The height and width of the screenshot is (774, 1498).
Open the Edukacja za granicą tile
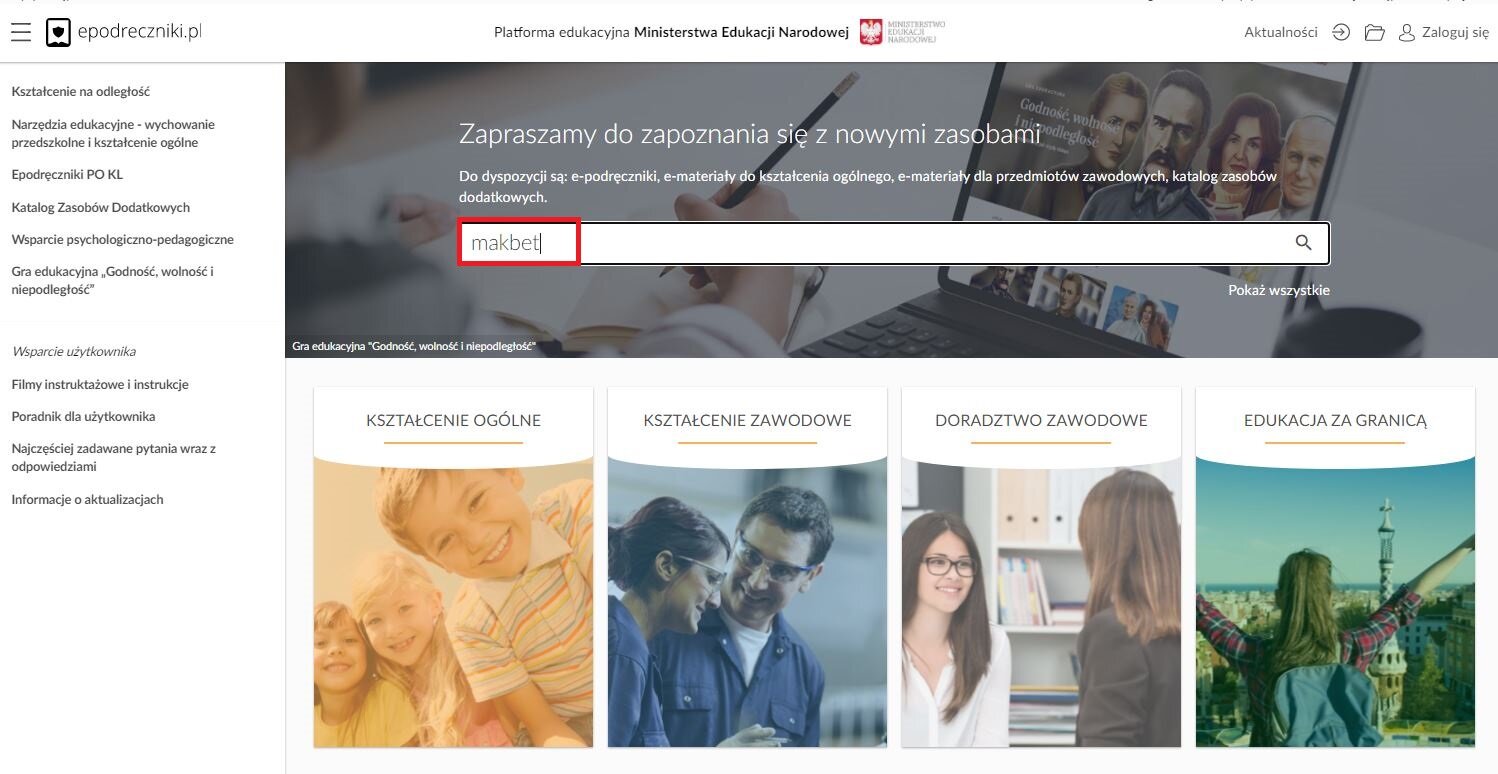pos(1335,567)
